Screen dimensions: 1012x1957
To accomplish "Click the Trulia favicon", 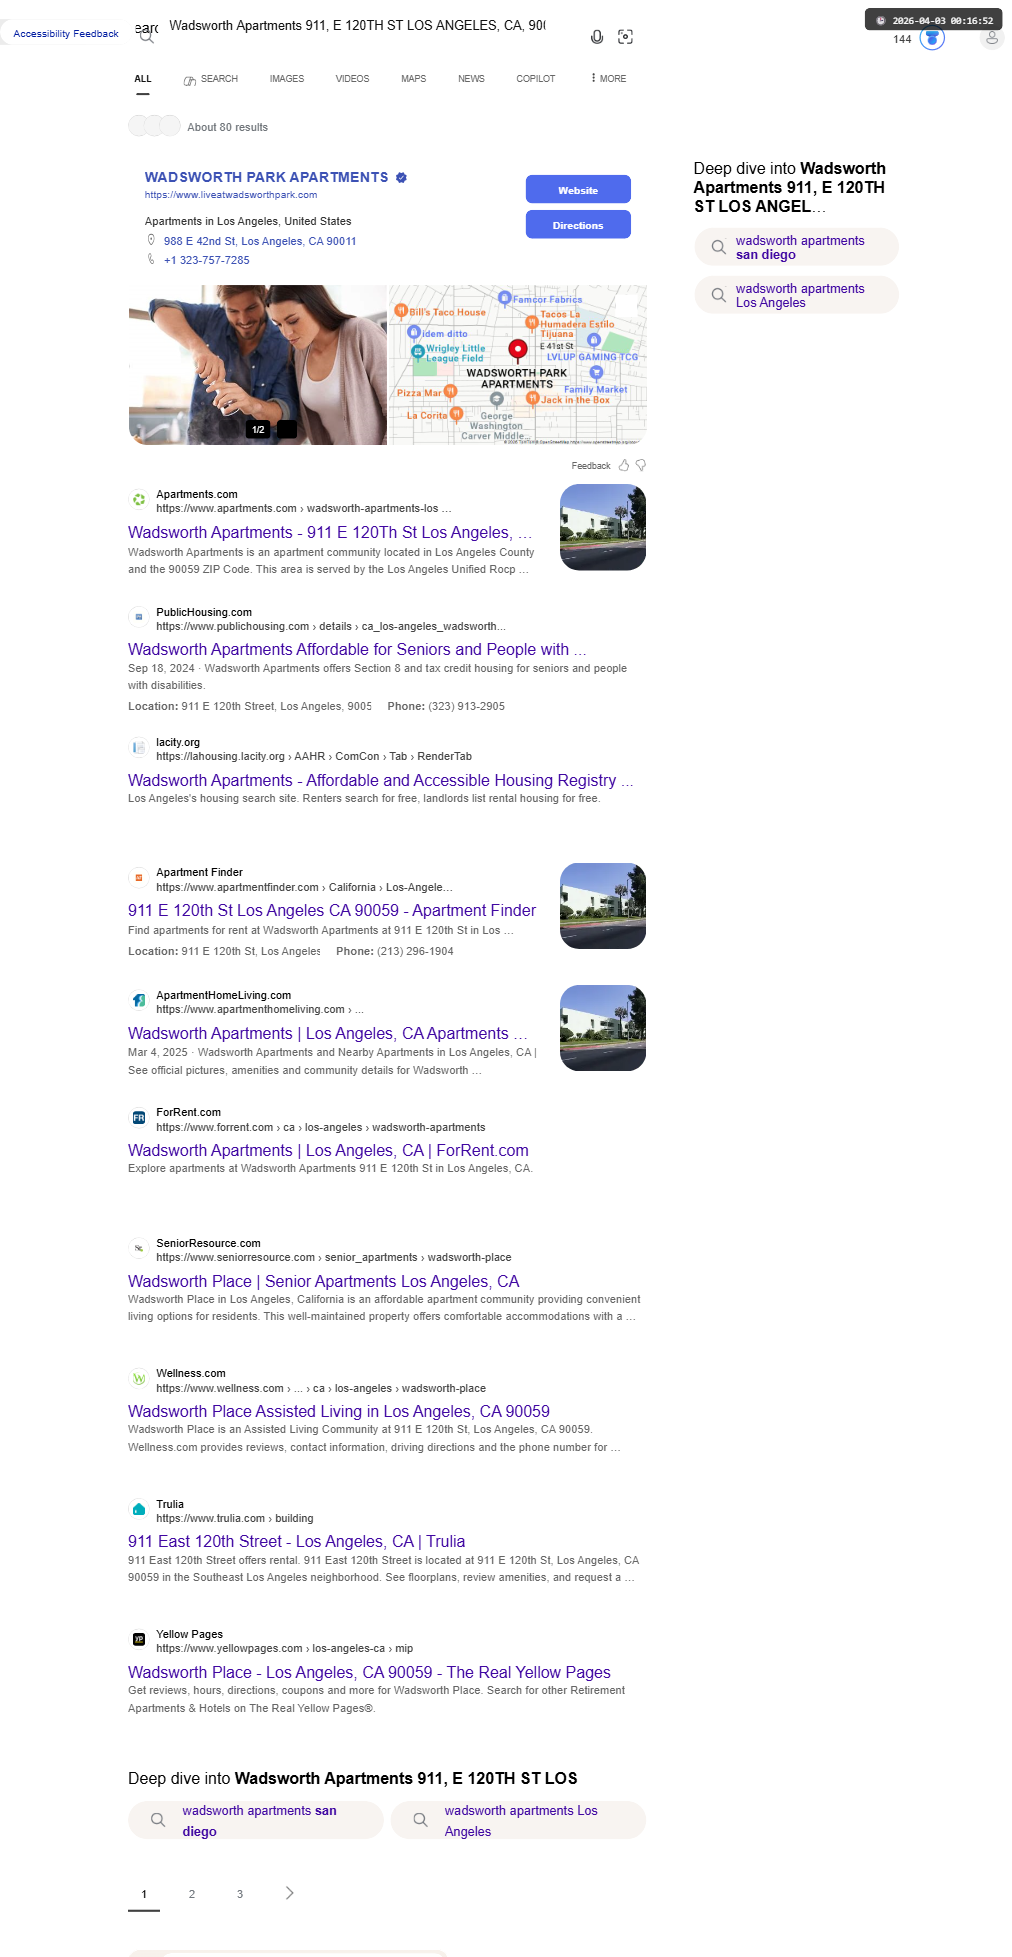I will point(139,1509).
